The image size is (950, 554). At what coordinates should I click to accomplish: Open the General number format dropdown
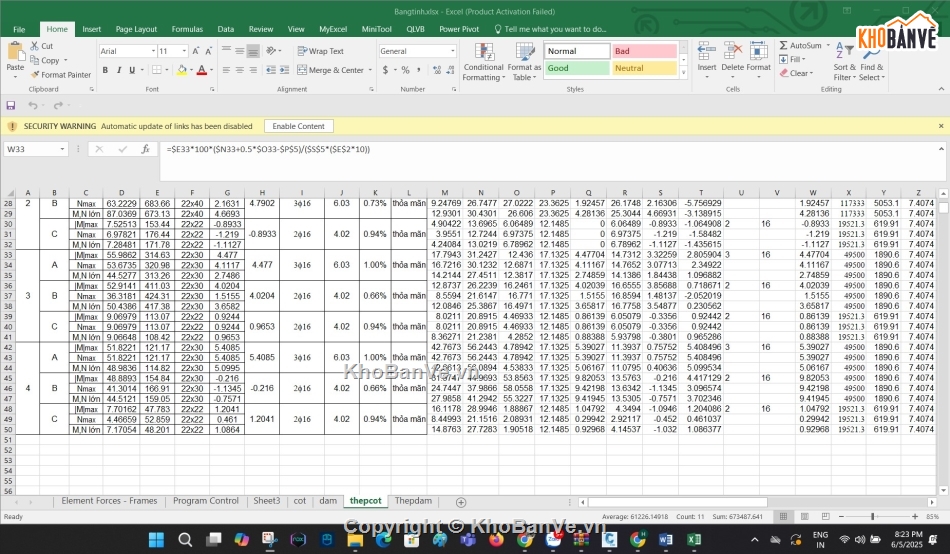(452, 52)
